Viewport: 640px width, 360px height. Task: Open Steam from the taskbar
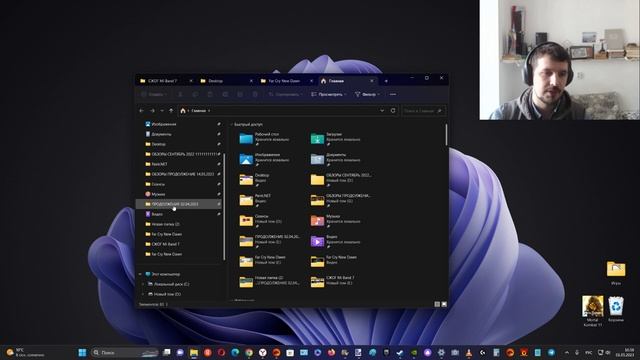[400, 352]
